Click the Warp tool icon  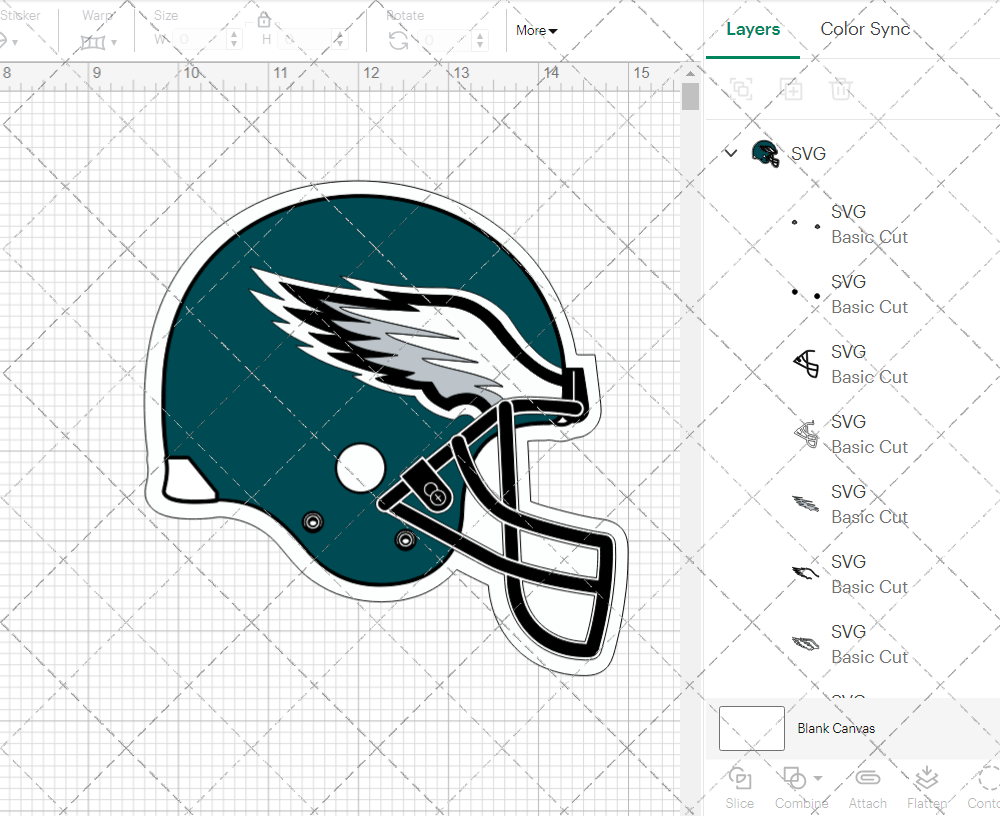(x=93, y=41)
